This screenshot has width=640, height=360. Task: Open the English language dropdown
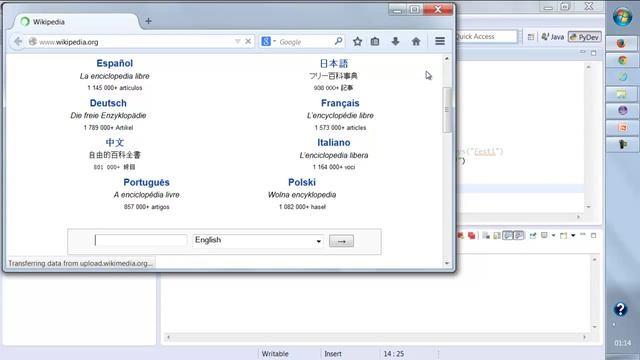[258, 240]
